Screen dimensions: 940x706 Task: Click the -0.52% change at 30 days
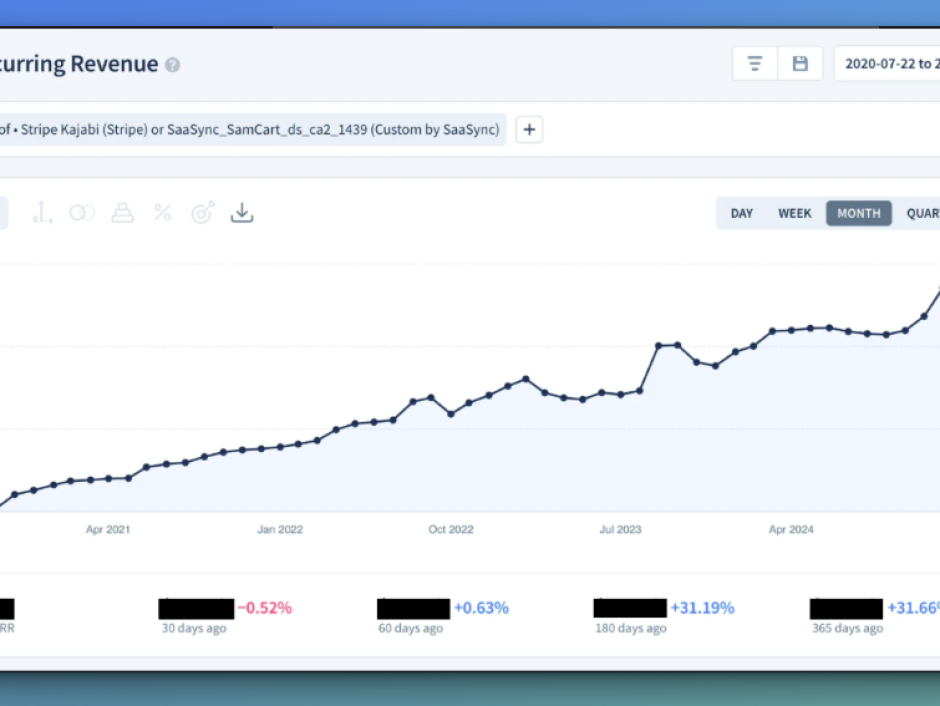[265, 607]
